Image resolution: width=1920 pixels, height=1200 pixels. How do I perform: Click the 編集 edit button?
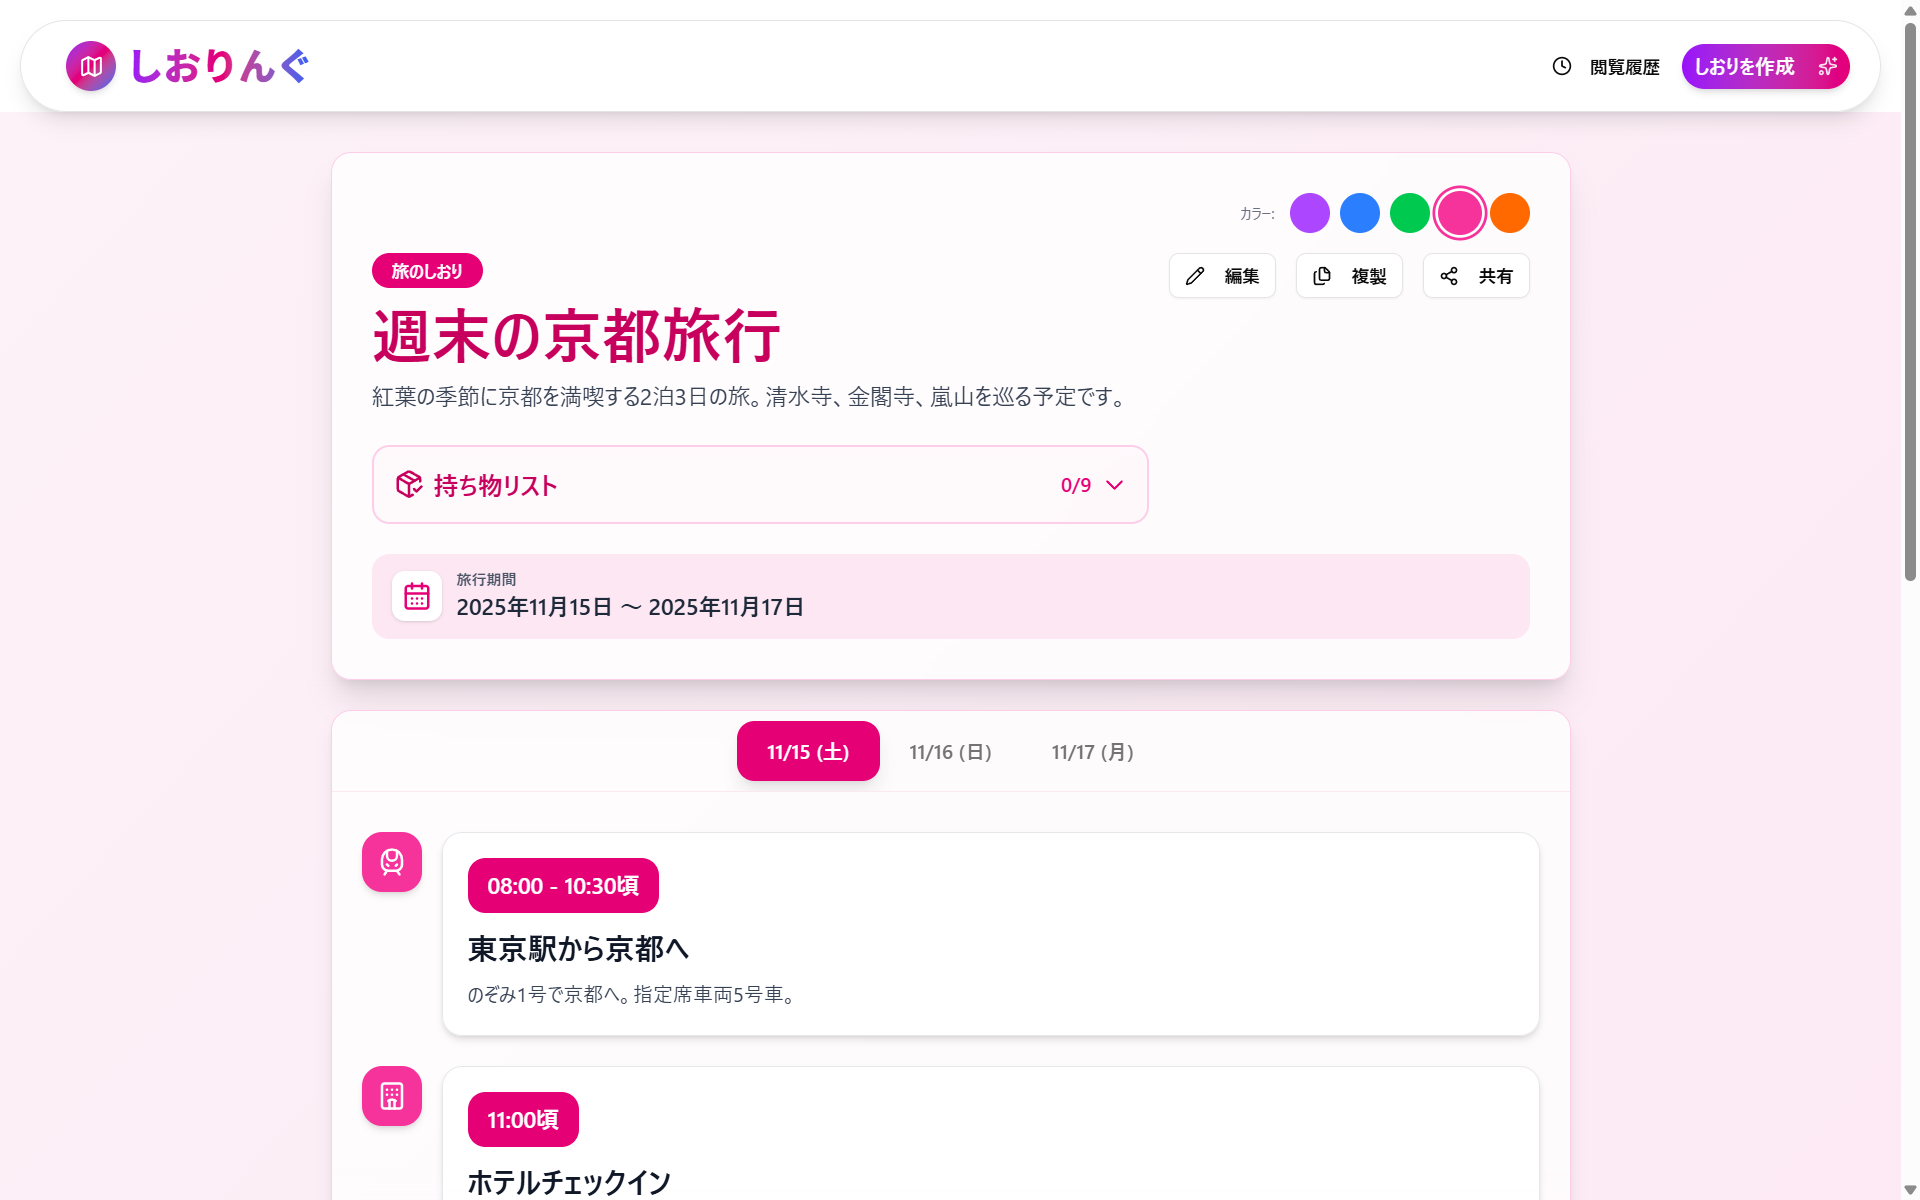tap(1222, 276)
